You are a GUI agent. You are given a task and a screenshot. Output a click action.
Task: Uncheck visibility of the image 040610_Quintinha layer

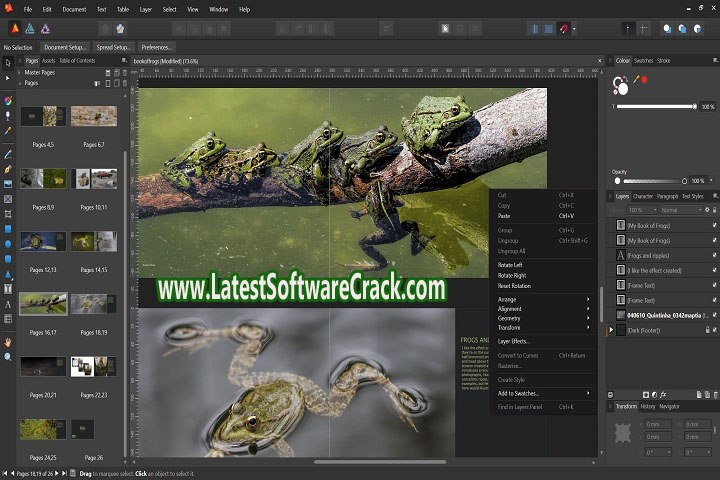(x=714, y=314)
